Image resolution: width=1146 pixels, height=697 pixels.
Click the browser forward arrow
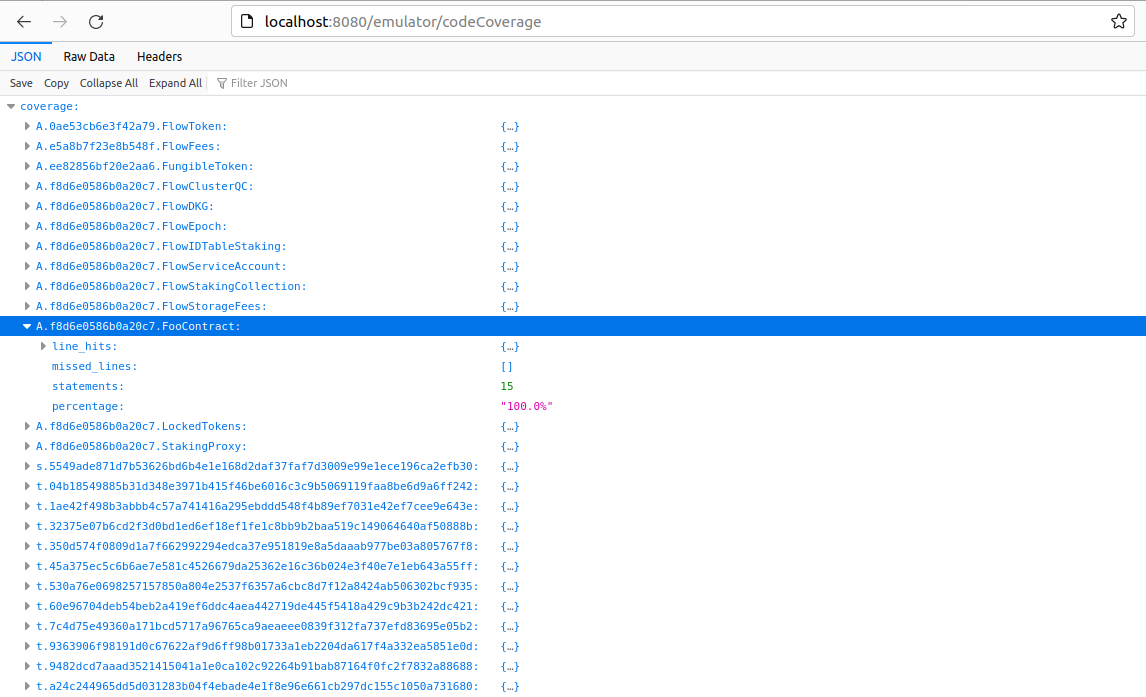pyautogui.click(x=60, y=22)
